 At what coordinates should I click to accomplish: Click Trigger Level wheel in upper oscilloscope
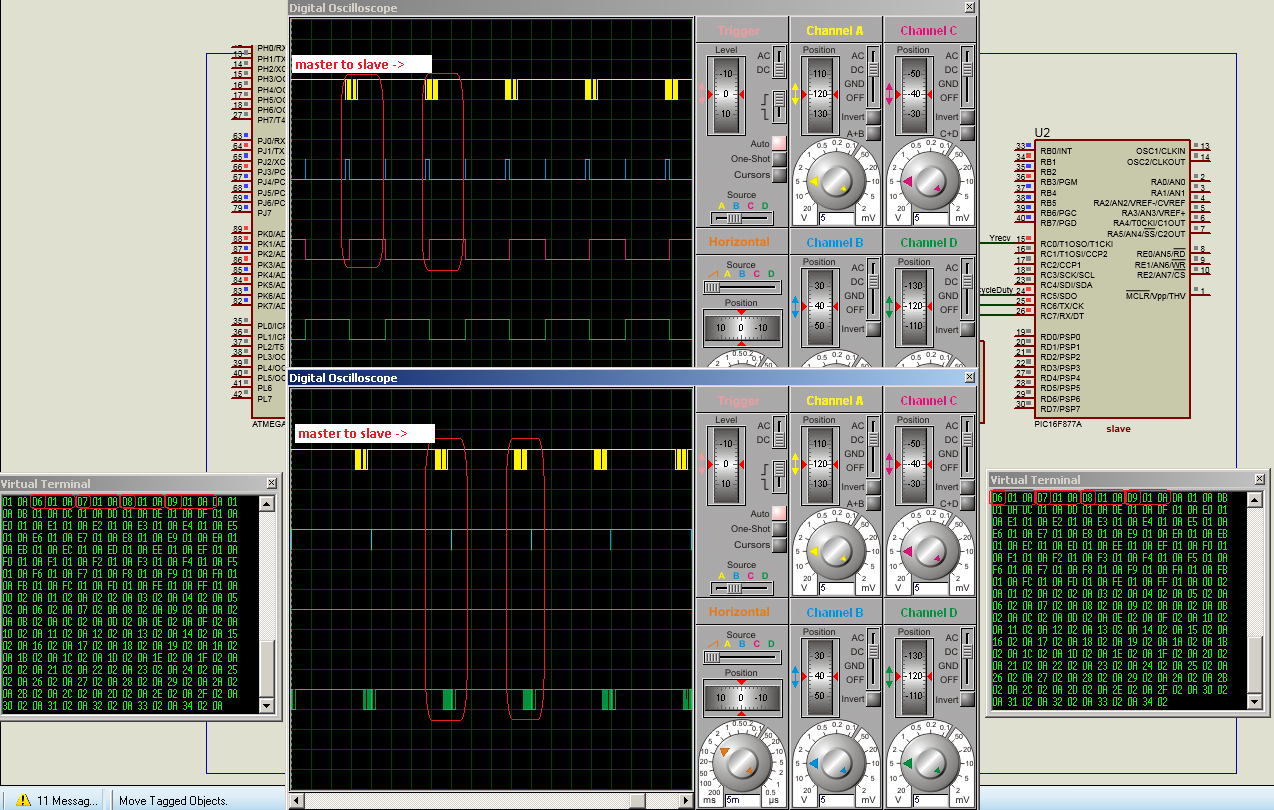tap(727, 94)
